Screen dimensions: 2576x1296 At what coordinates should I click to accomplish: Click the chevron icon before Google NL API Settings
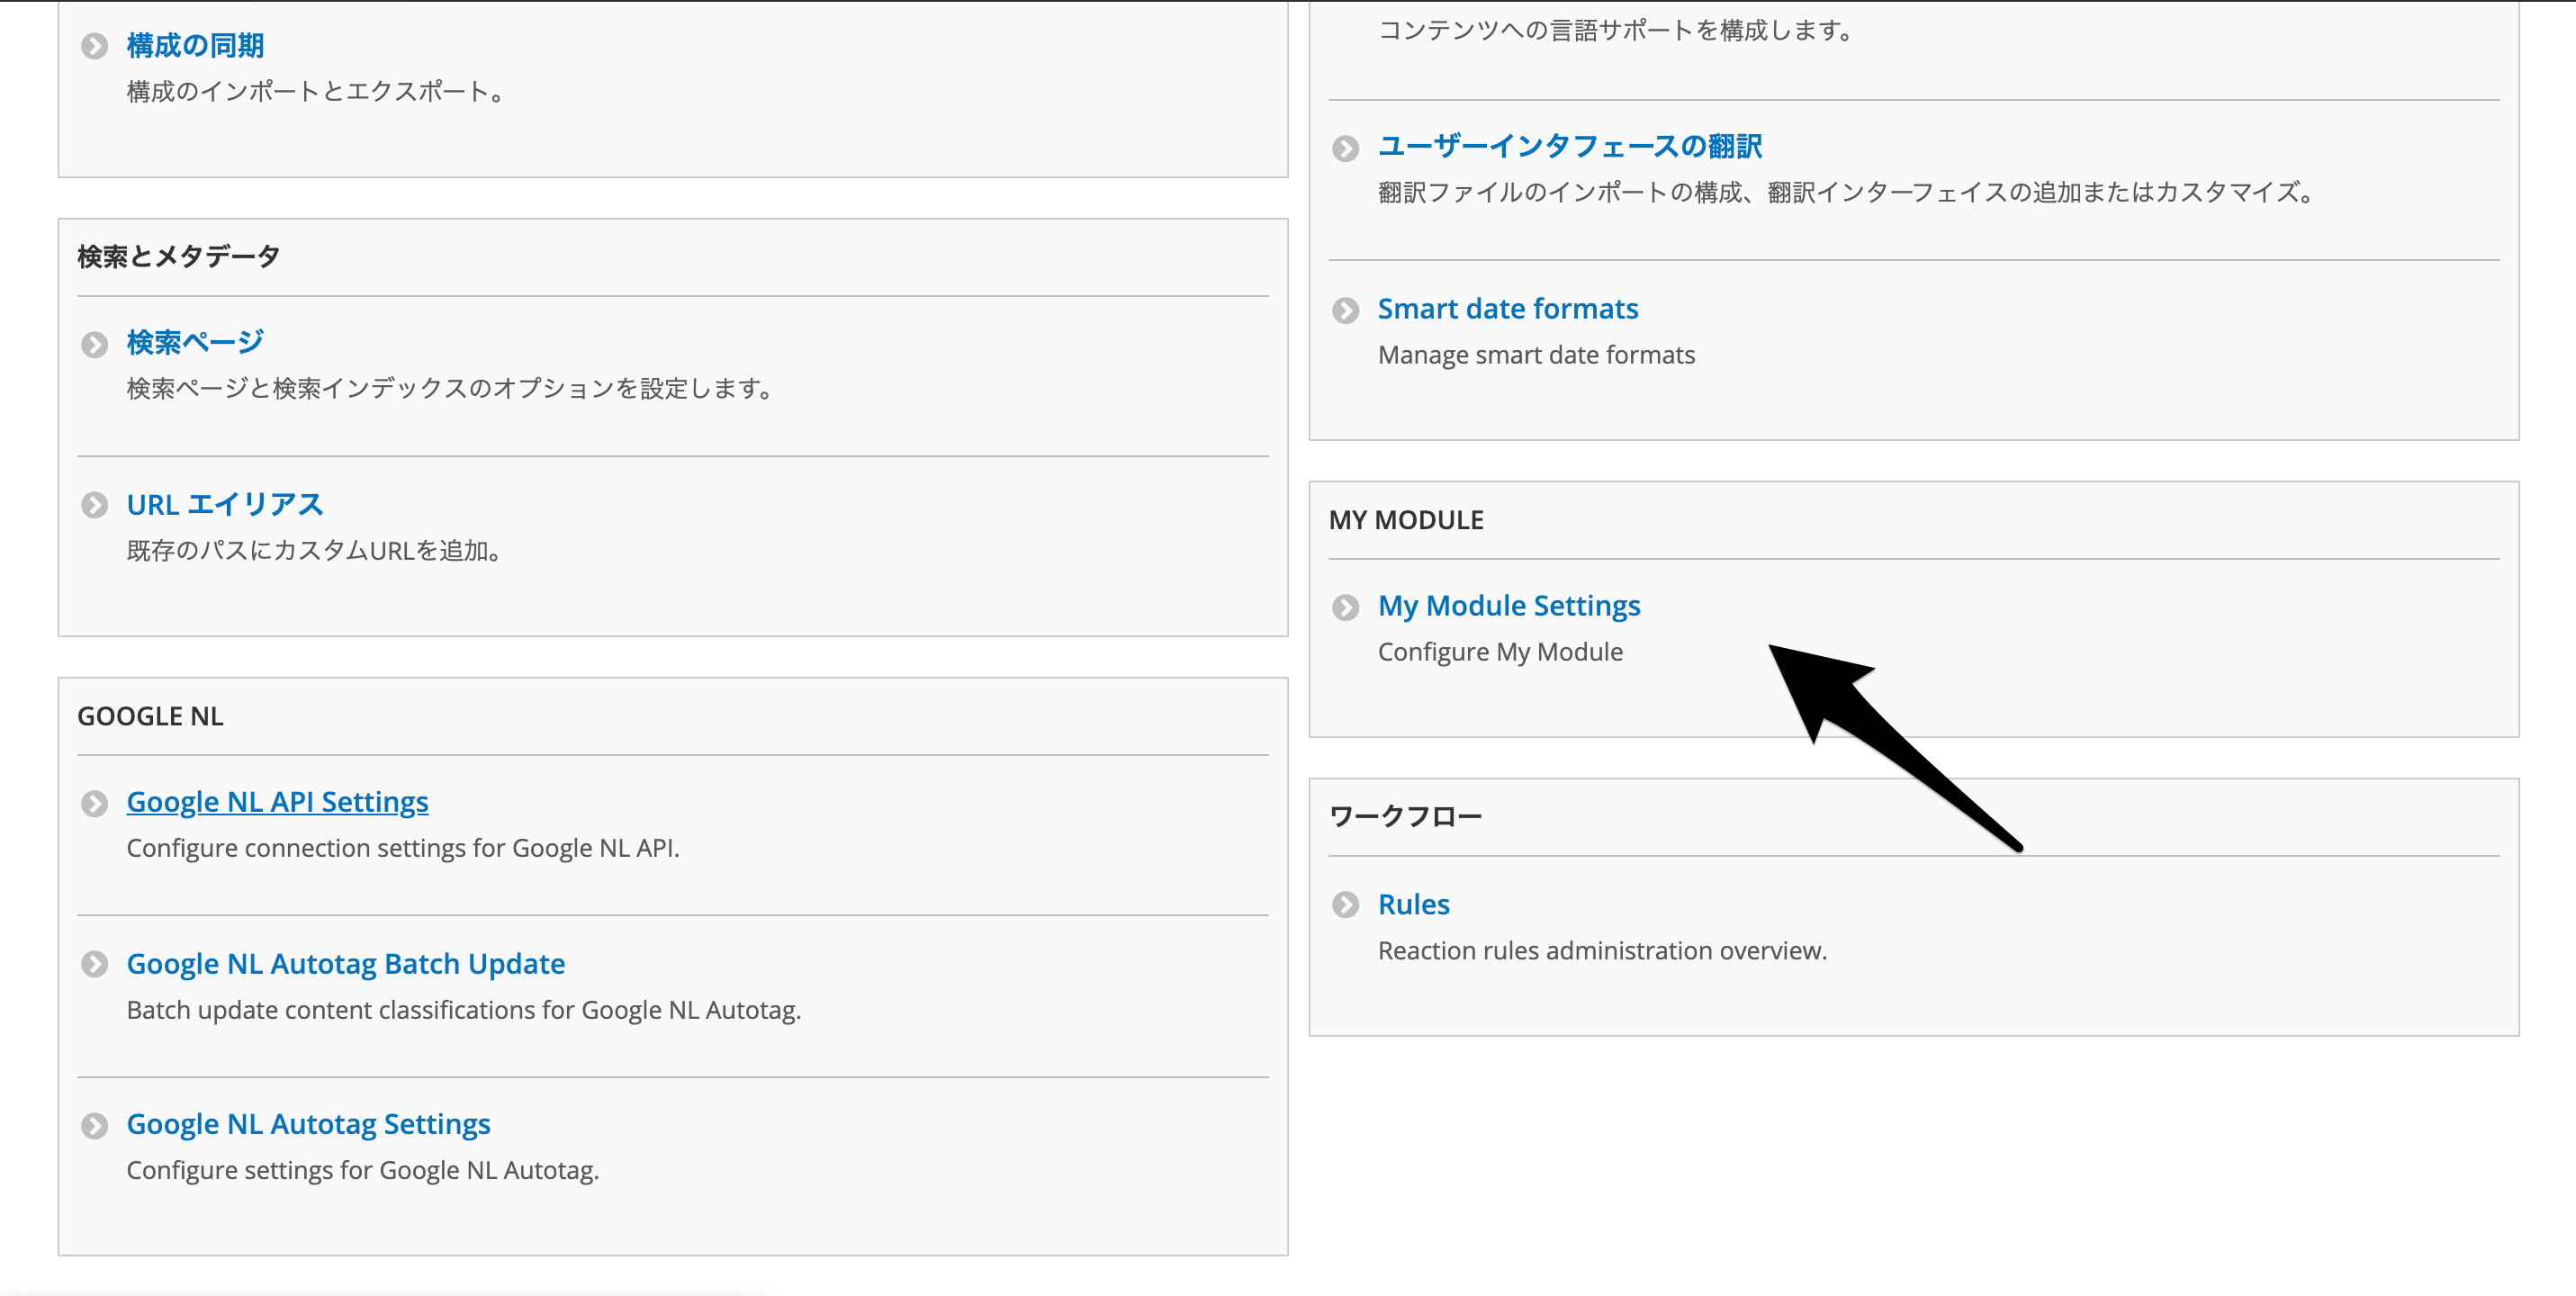96,804
